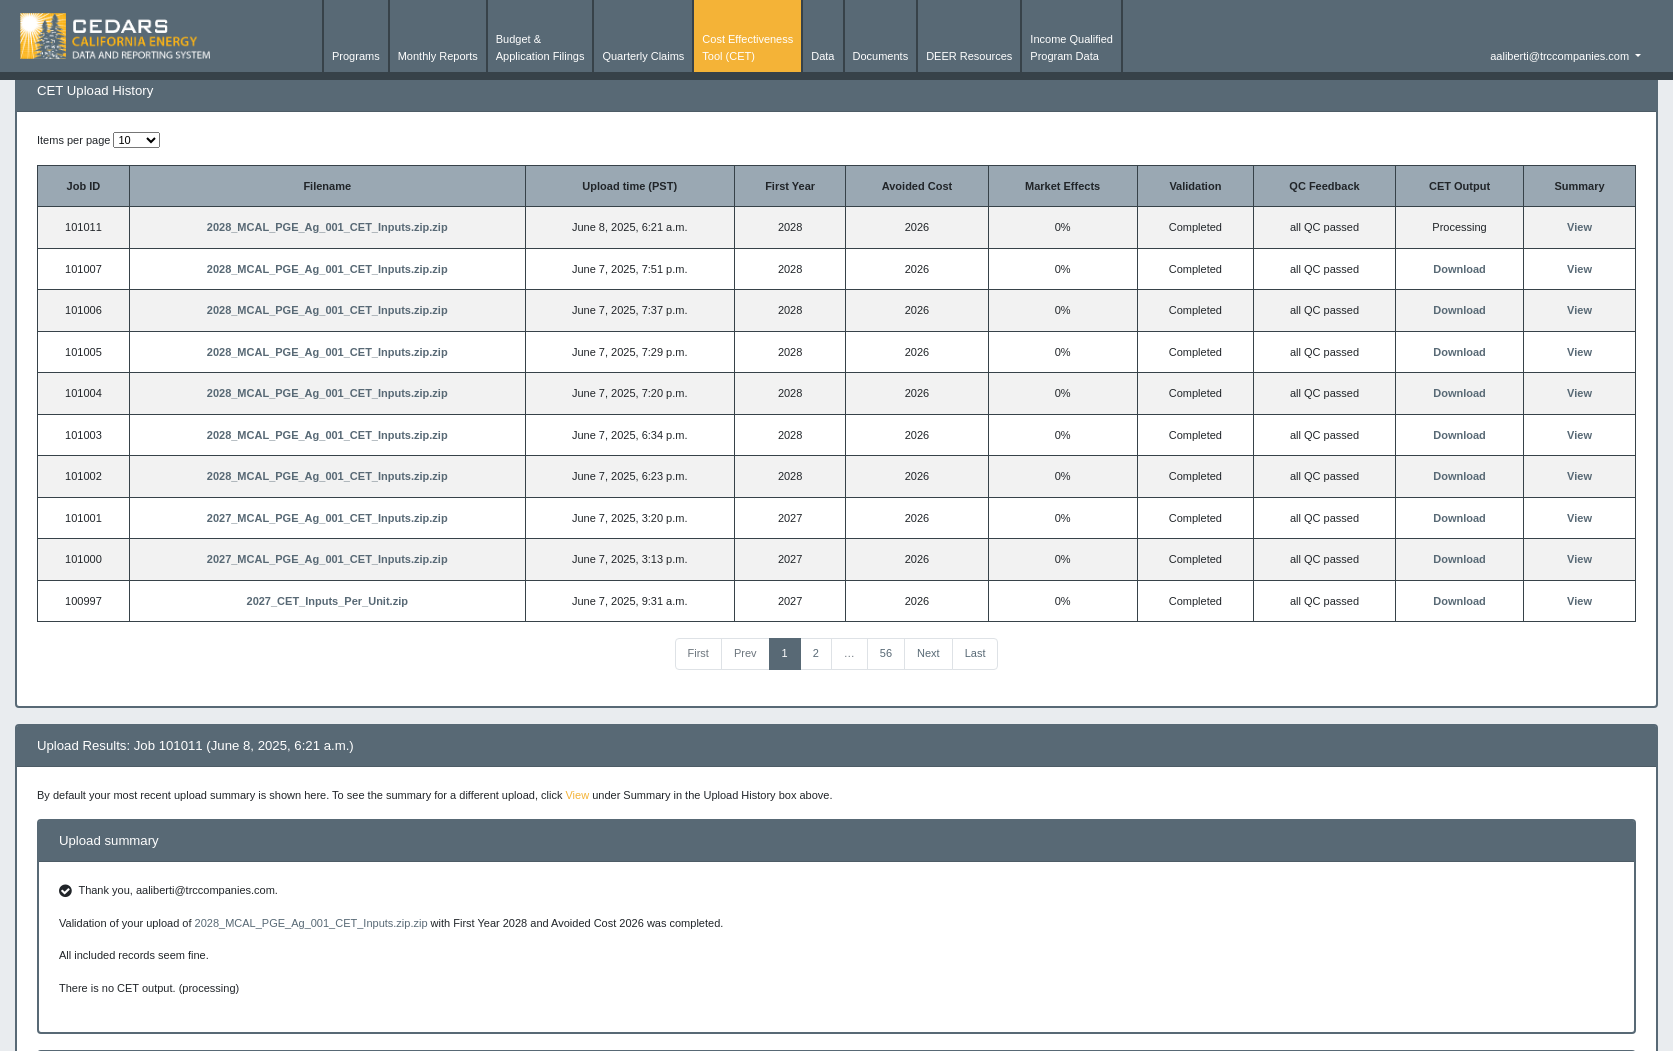Open the Items per page dropdown

136,140
